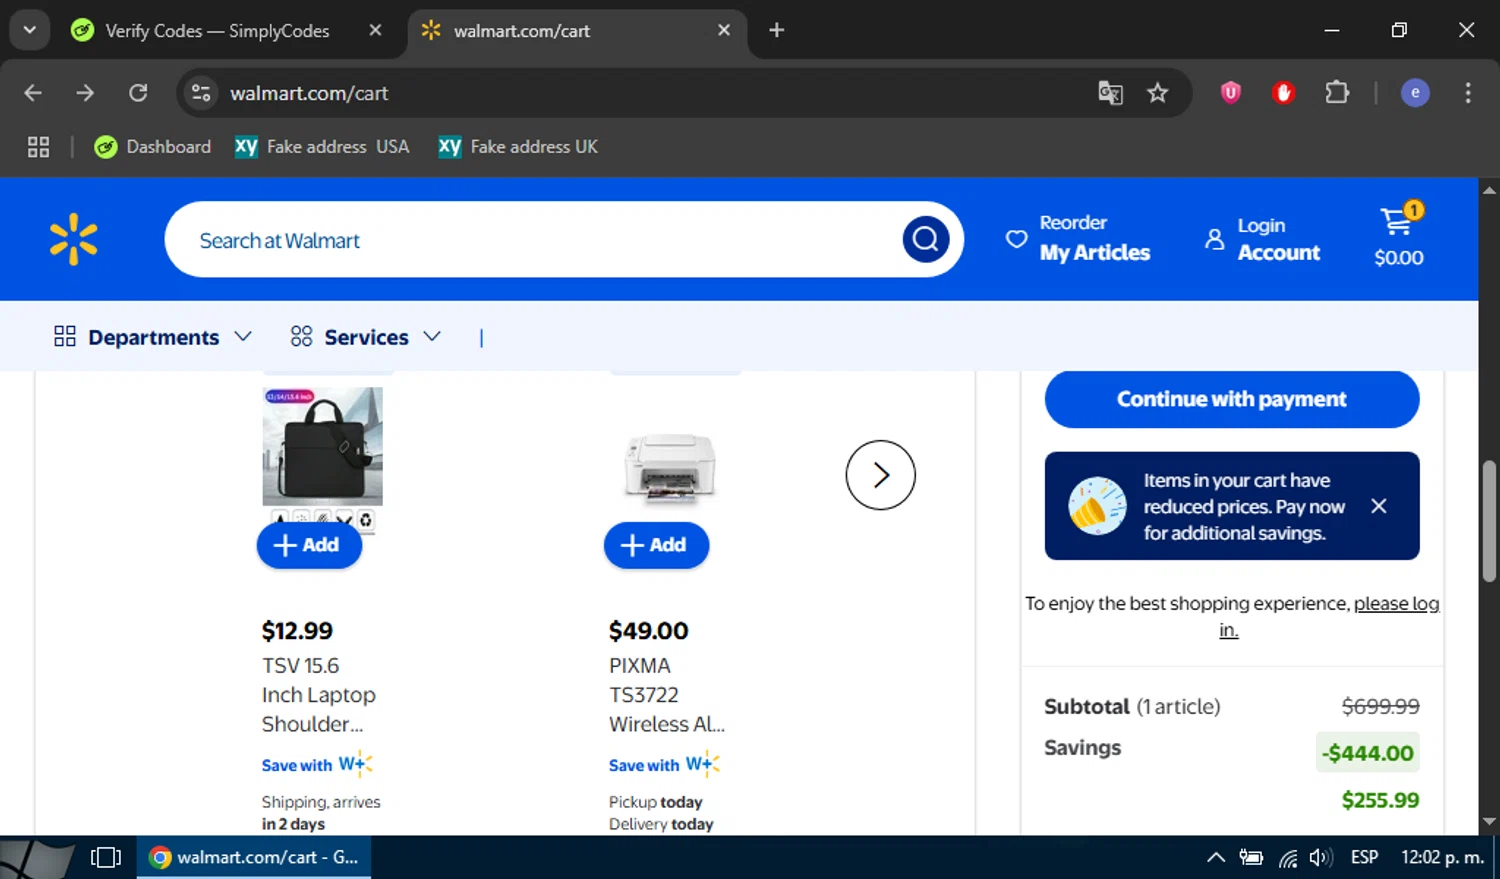
Task: Open the Fake address UK bookmark
Action: point(518,147)
